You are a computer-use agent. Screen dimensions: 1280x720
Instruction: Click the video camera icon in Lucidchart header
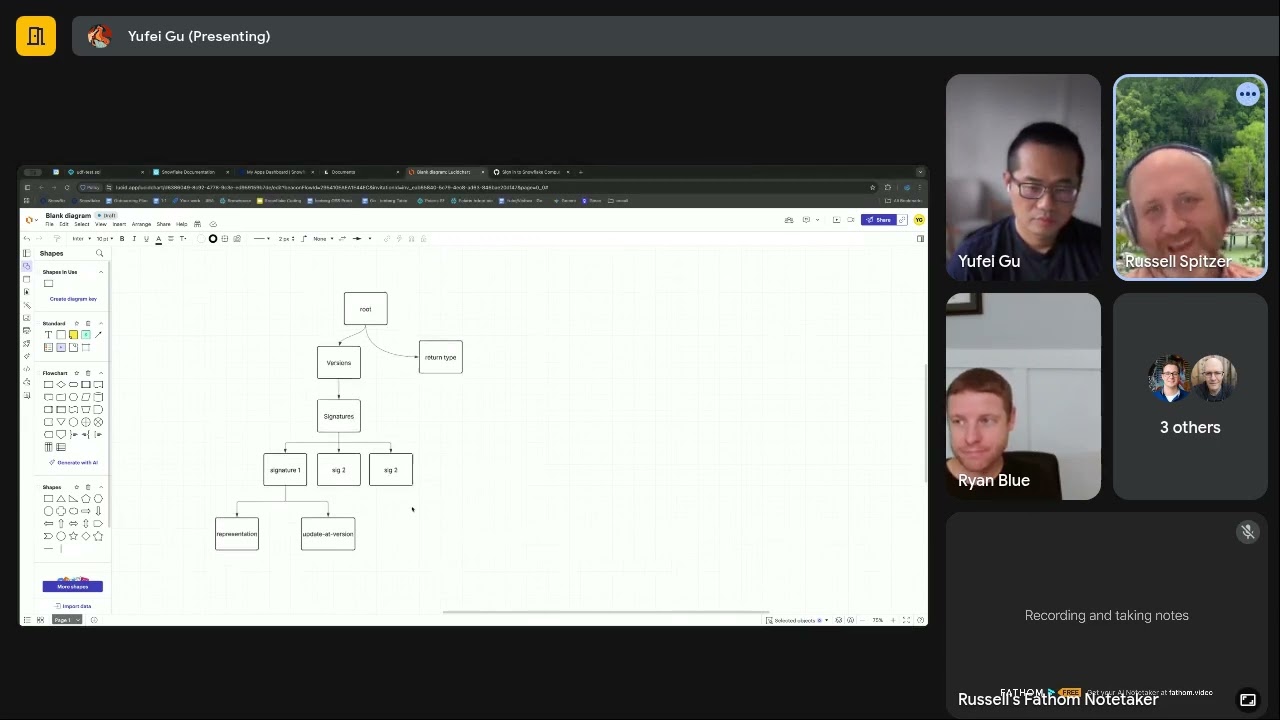[x=850, y=220]
